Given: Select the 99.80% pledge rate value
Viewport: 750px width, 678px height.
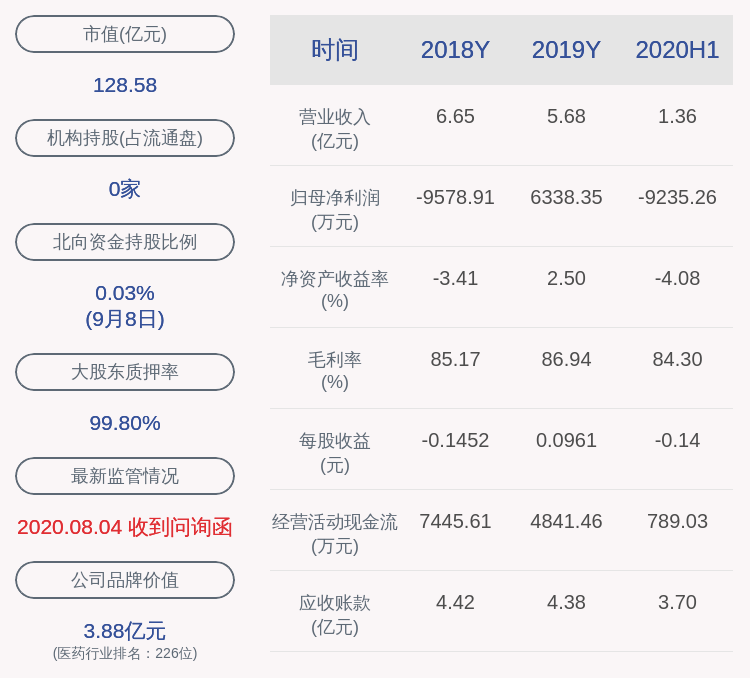Looking at the screenshot, I should point(125,423).
